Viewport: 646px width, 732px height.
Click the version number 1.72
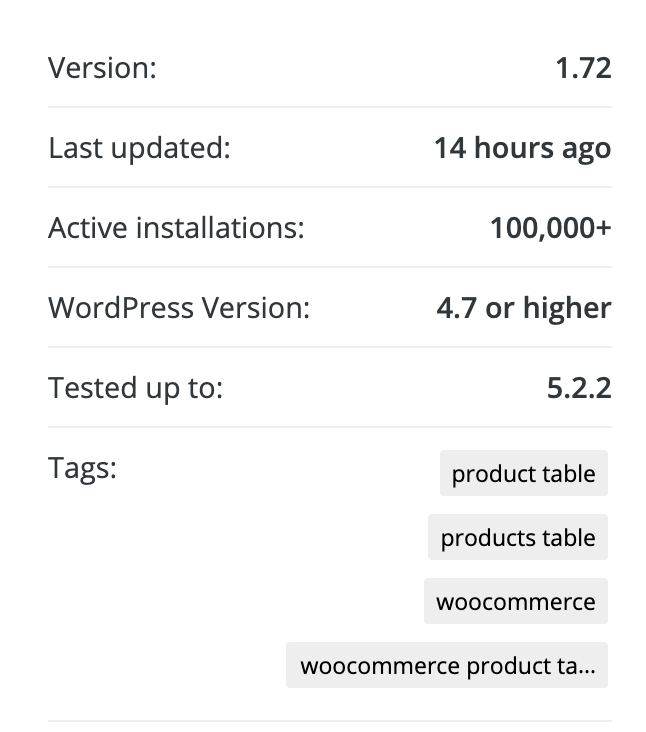coord(583,68)
